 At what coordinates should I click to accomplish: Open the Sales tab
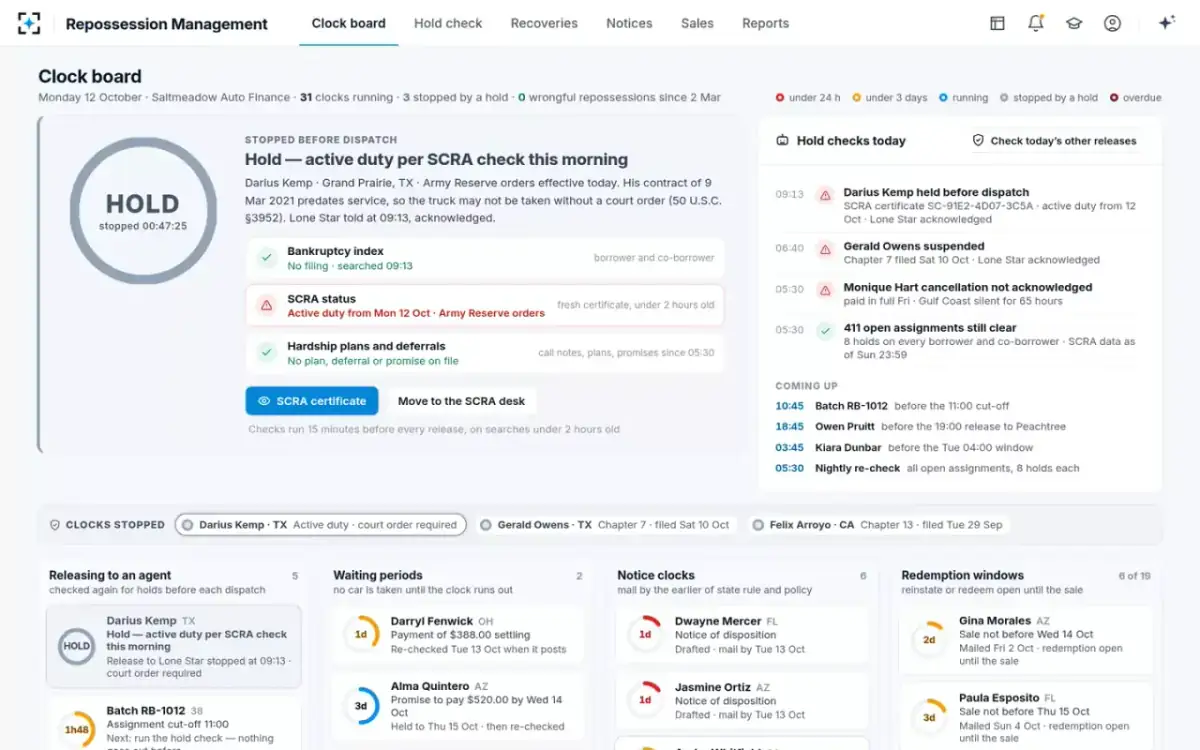coord(697,23)
